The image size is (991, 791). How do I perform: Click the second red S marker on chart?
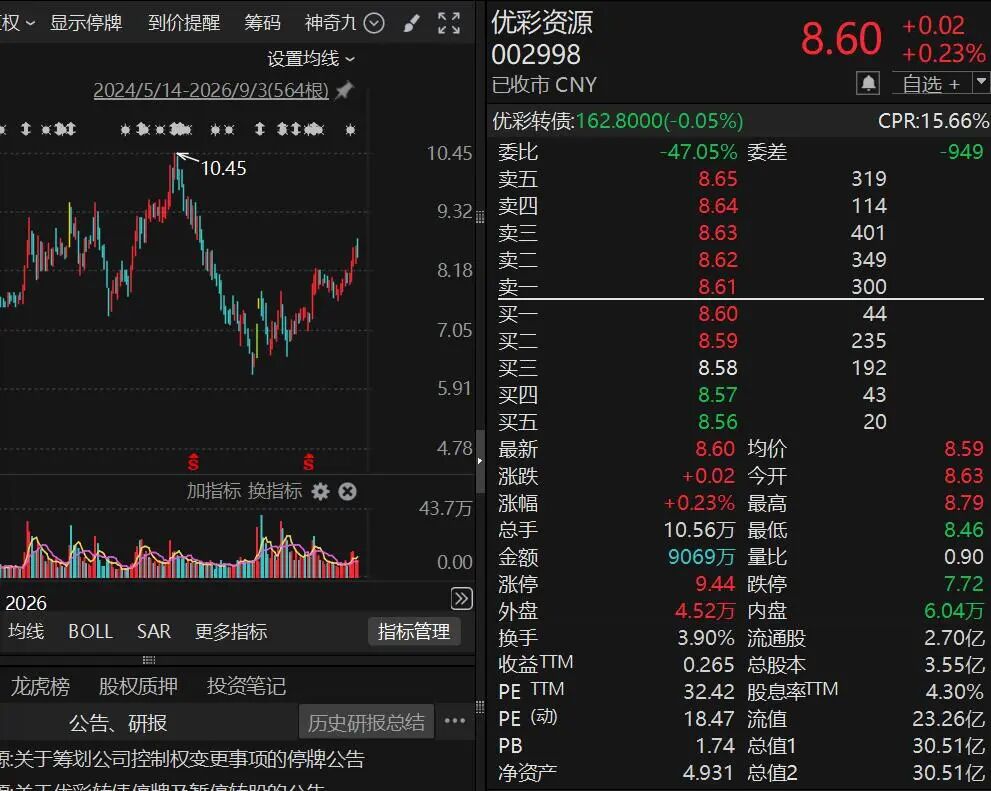click(308, 462)
